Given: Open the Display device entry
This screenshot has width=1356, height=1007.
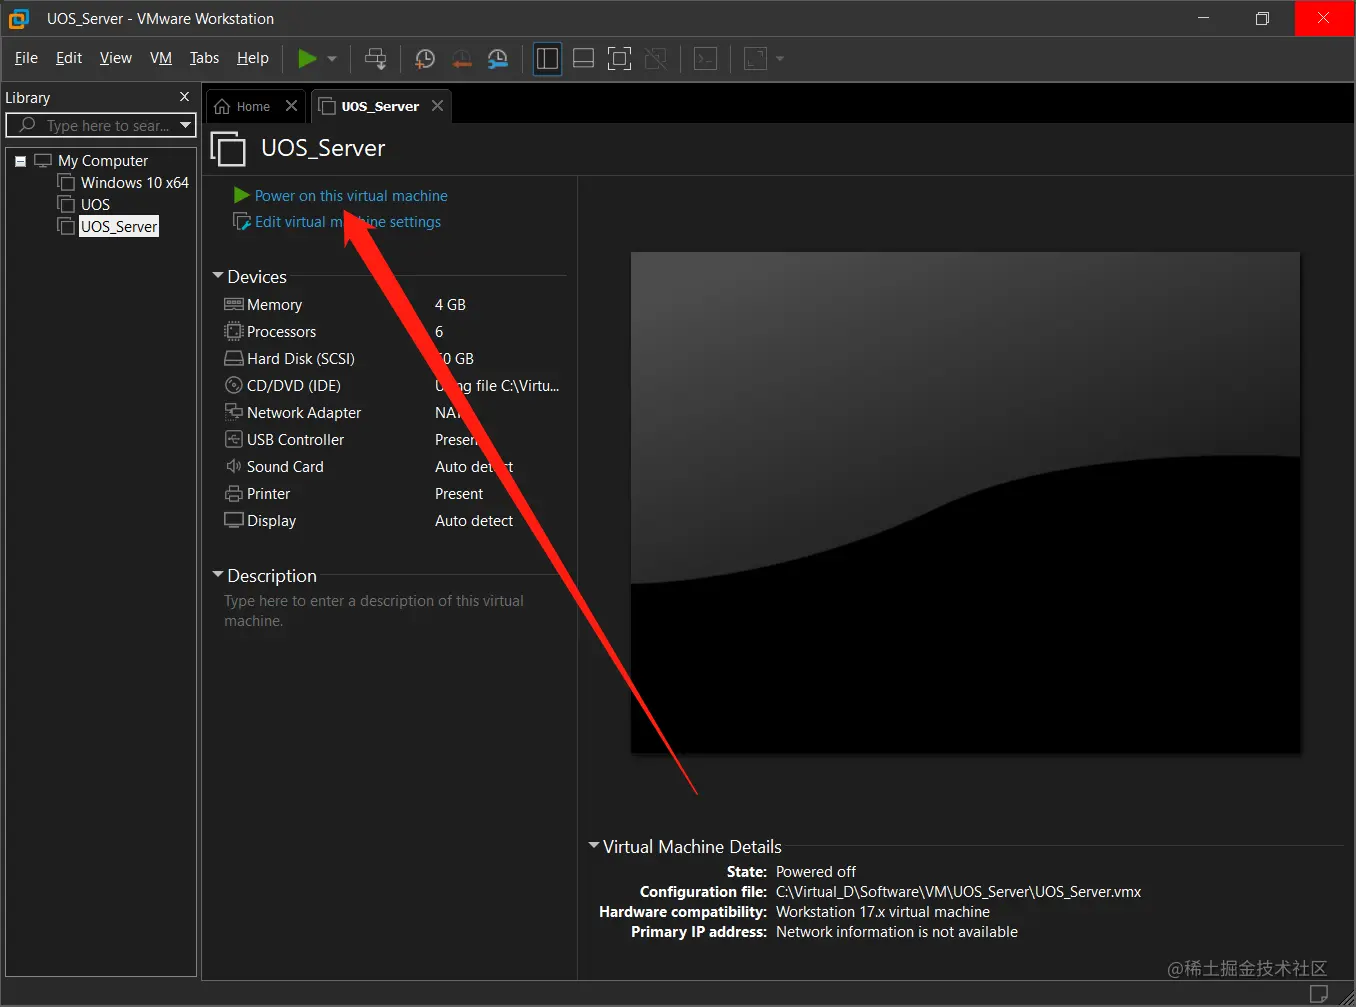Looking at the screenshot, I should tap(271, 521).
